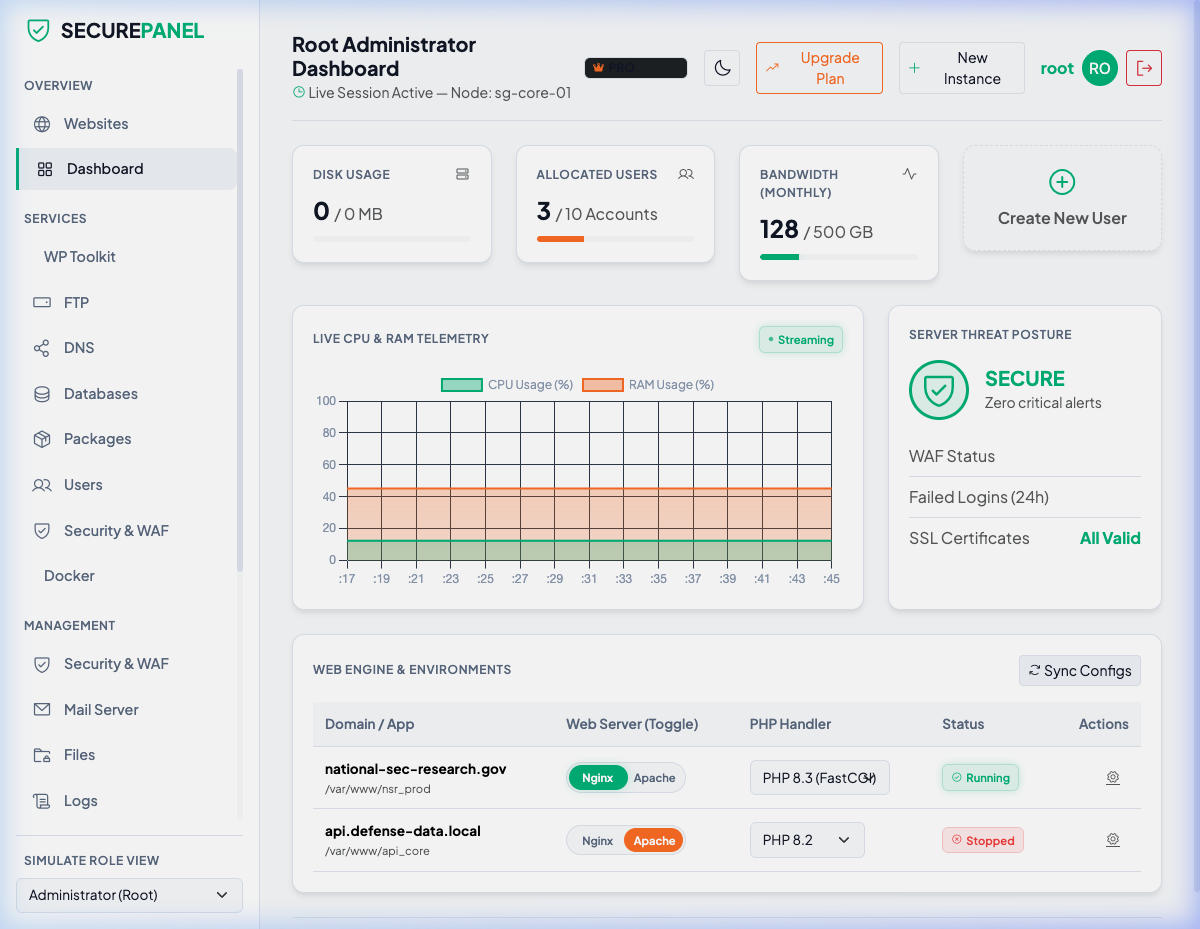Click the PRO crown badge
This screenshot has height=929, width=1200.
coord(636,68)
